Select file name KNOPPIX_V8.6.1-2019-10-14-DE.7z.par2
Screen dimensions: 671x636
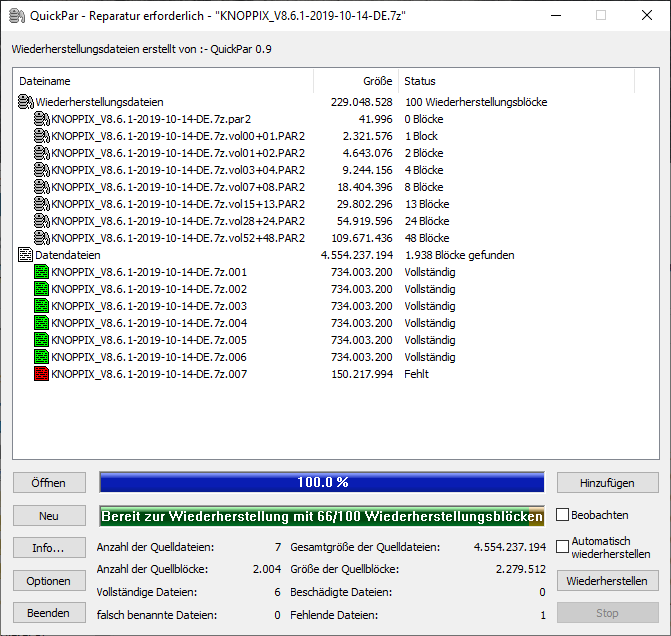pos(151,119)
